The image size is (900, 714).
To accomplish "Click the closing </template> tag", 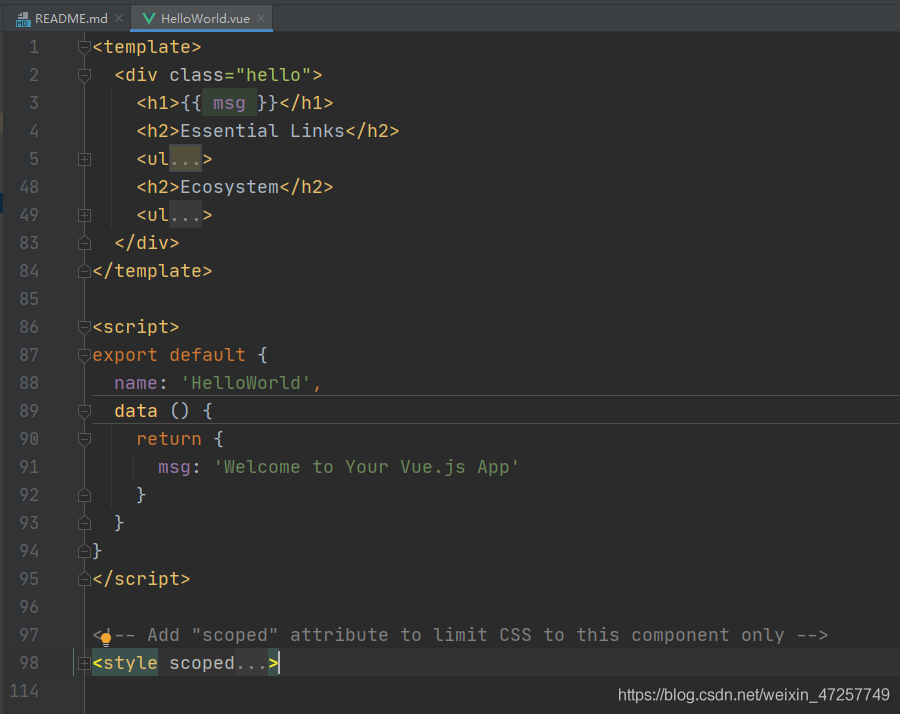I will (152, 271).
